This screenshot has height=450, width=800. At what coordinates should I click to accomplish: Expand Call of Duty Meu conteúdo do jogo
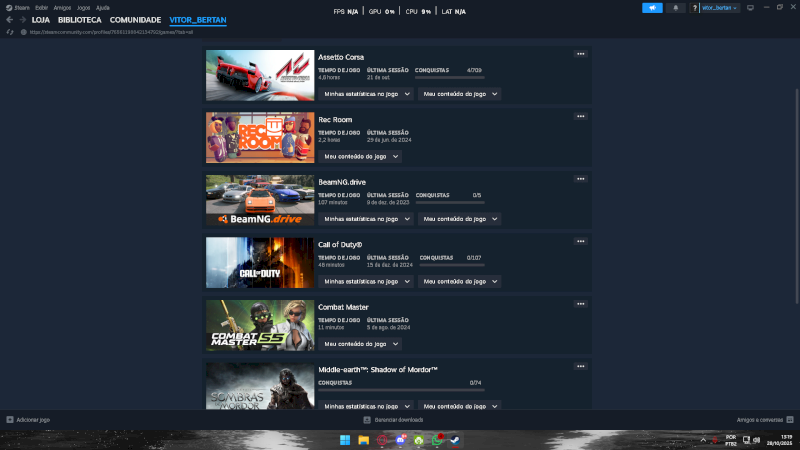pyautogui.click(x=459, y=282)
